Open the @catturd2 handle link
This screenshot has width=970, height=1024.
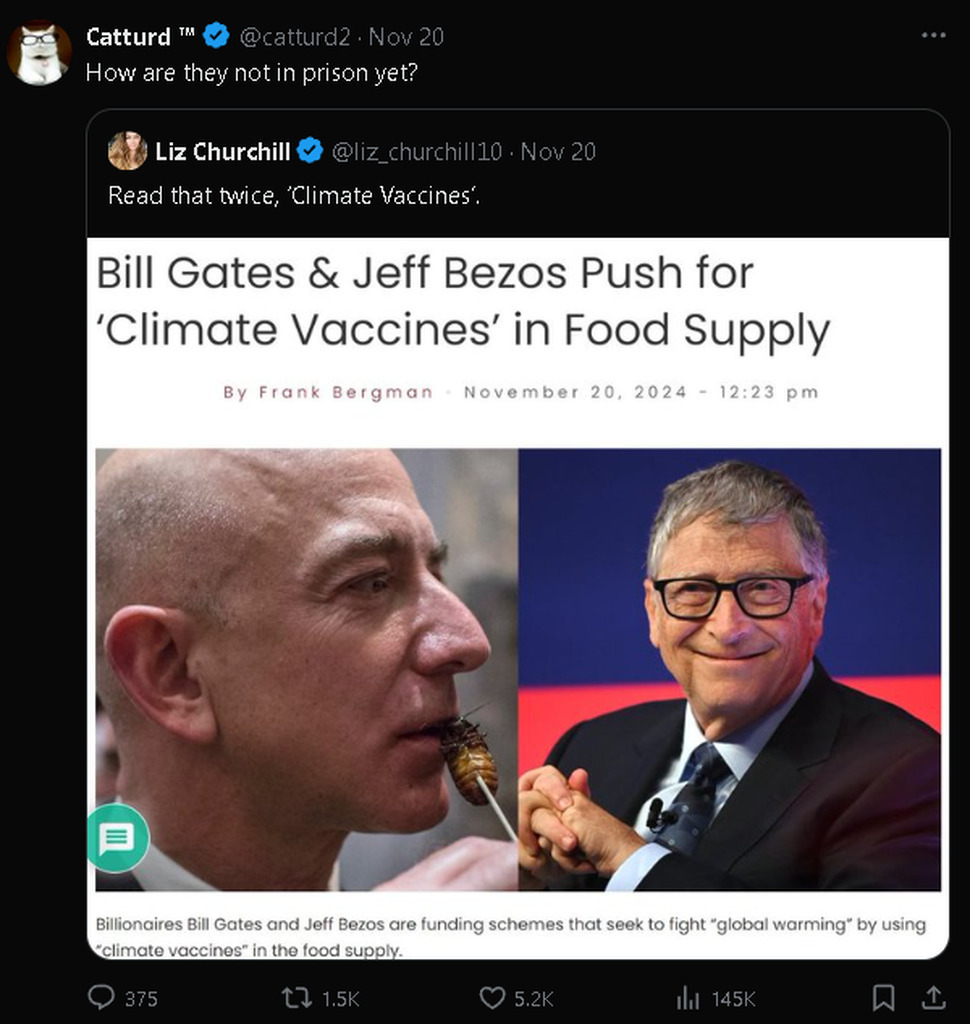[297, 37]
